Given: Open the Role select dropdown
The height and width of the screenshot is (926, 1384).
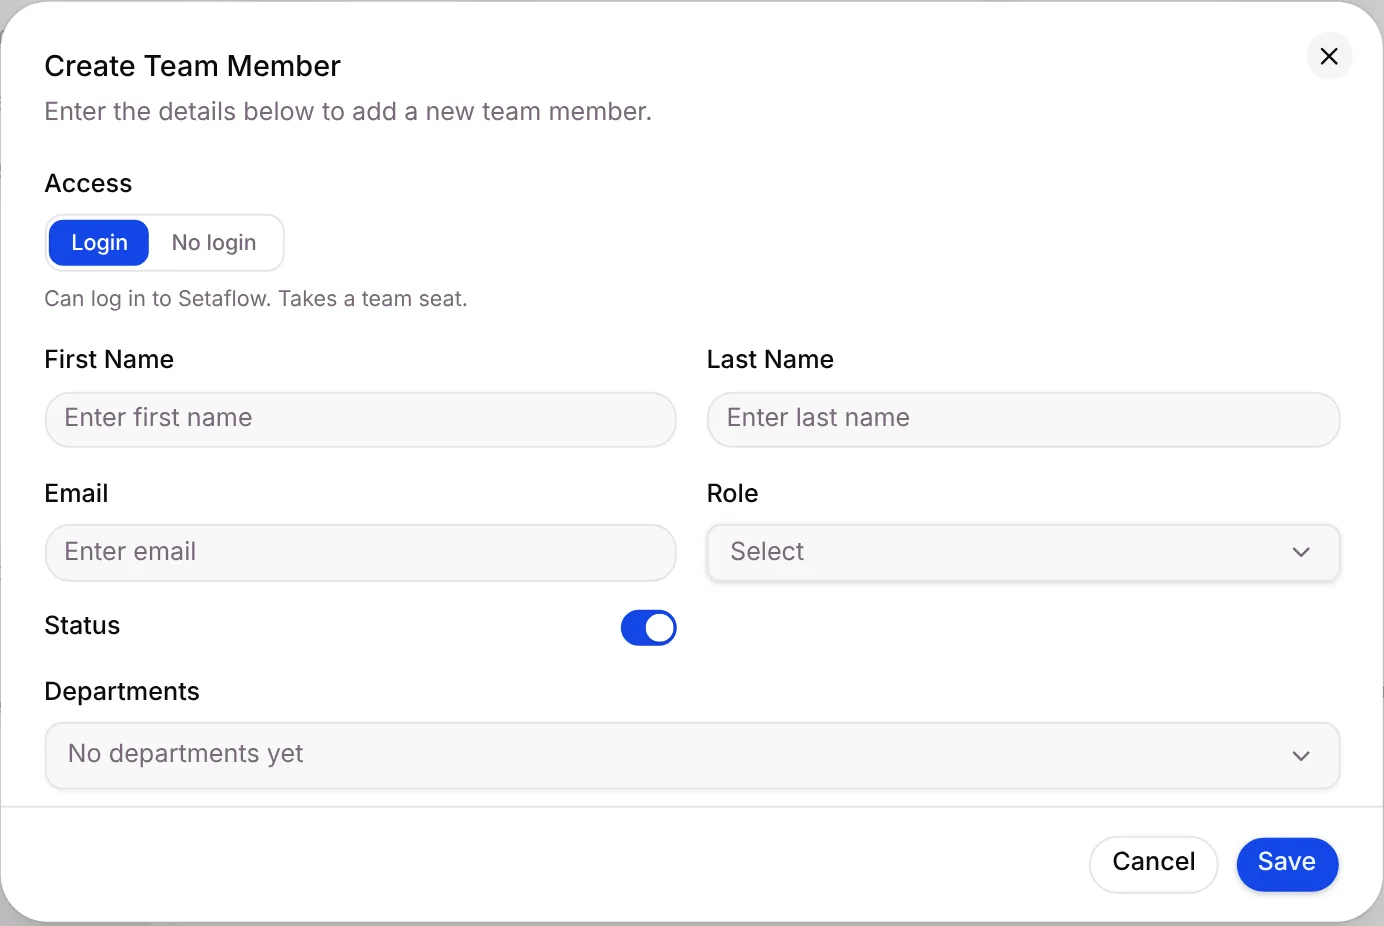Looking at the screenshot, I should click(x=1023, y=553).
